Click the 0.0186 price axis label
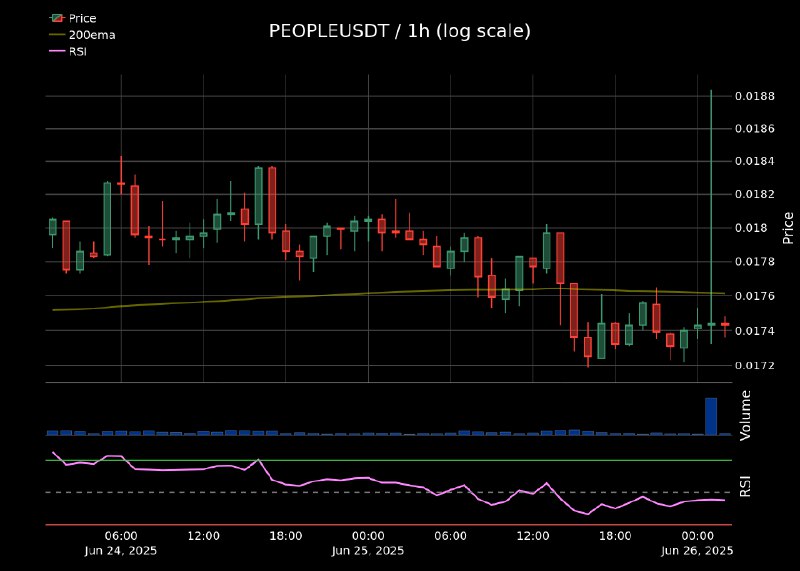 tap(755, 129)
